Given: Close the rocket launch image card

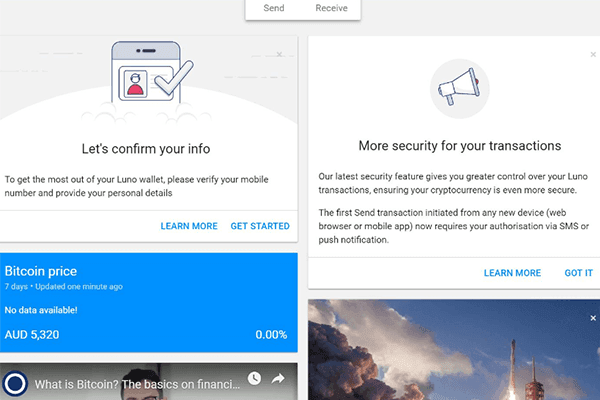Looking at the screenshot, I should (x=593, y=318).
